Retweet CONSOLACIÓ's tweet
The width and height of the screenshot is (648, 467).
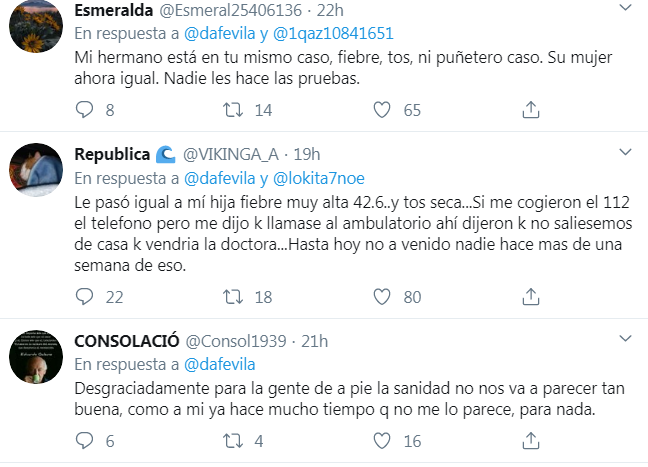pyautogui.click(x=232, y=441)
